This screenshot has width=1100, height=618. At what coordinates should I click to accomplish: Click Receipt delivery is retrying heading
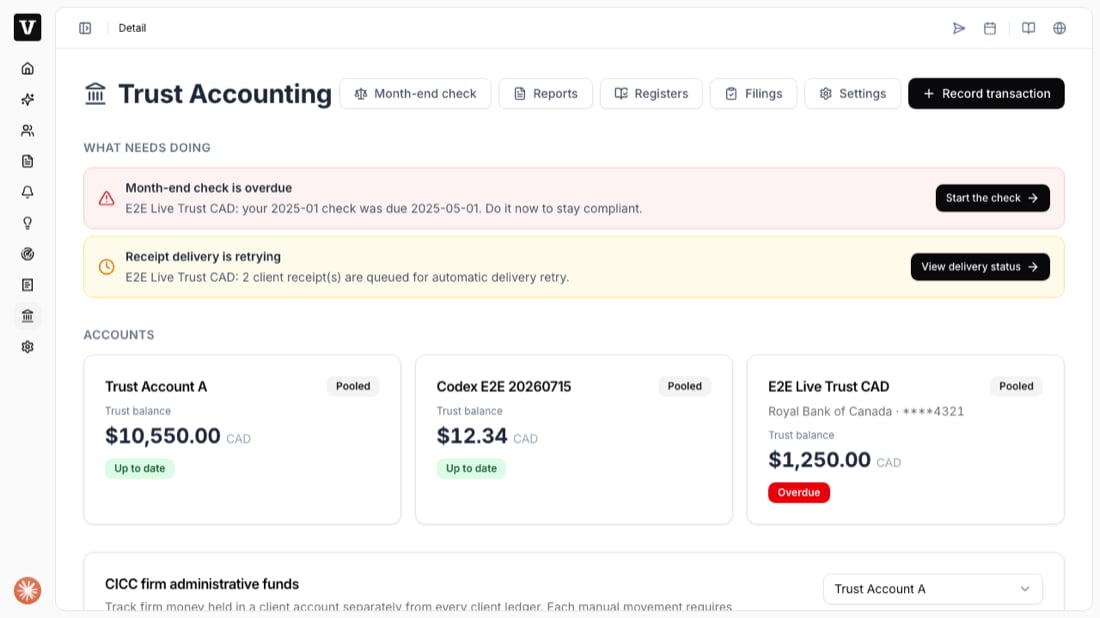point(203,257)
